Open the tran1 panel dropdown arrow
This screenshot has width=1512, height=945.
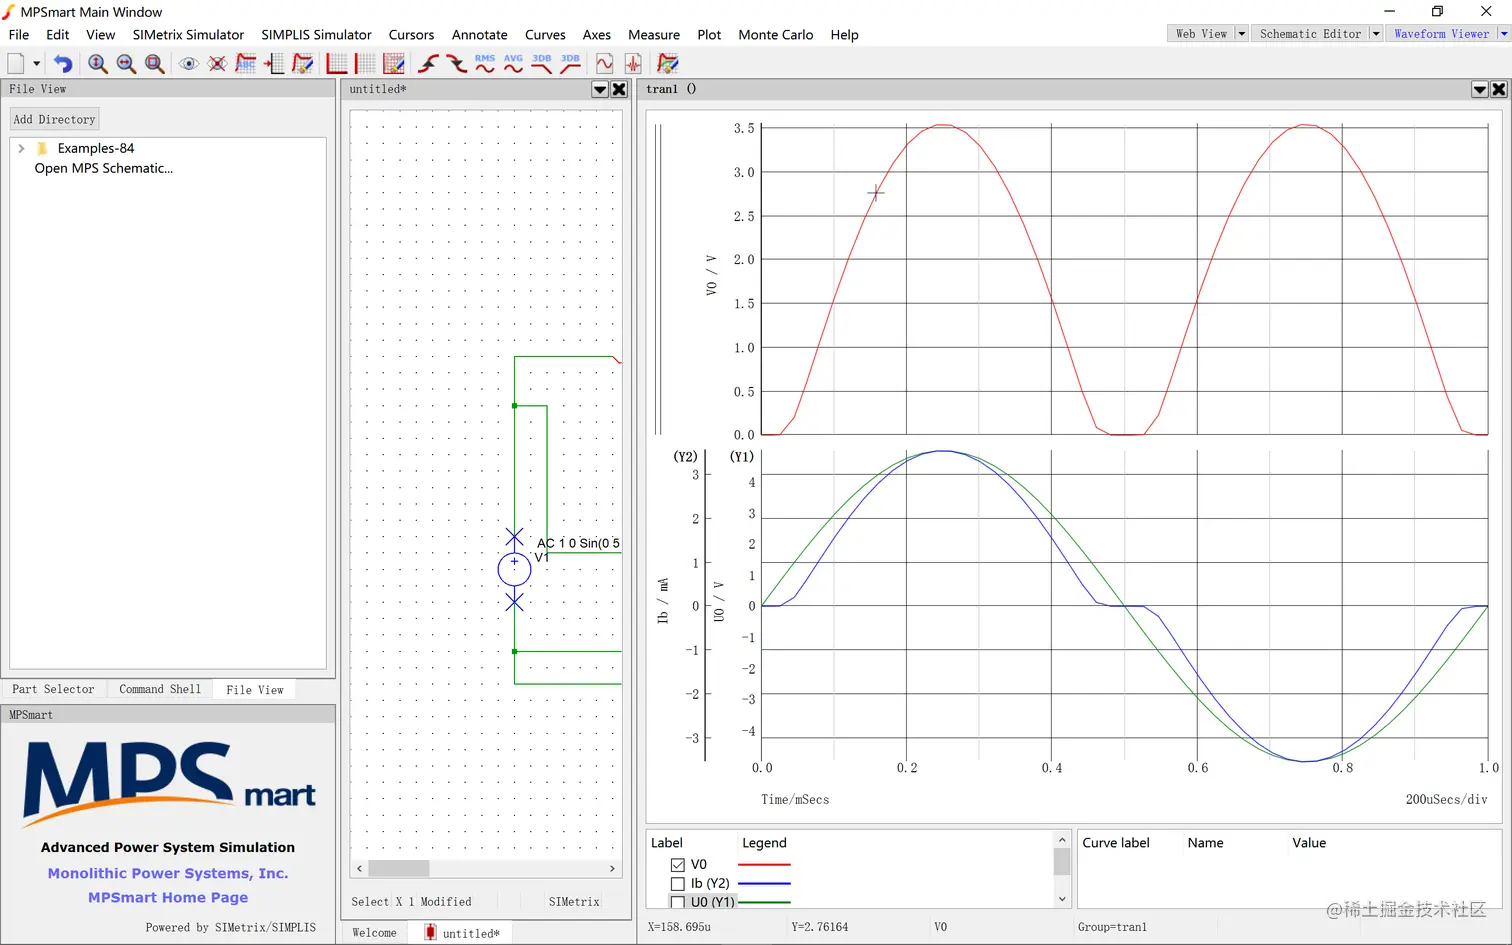[x=1479, y=90]
